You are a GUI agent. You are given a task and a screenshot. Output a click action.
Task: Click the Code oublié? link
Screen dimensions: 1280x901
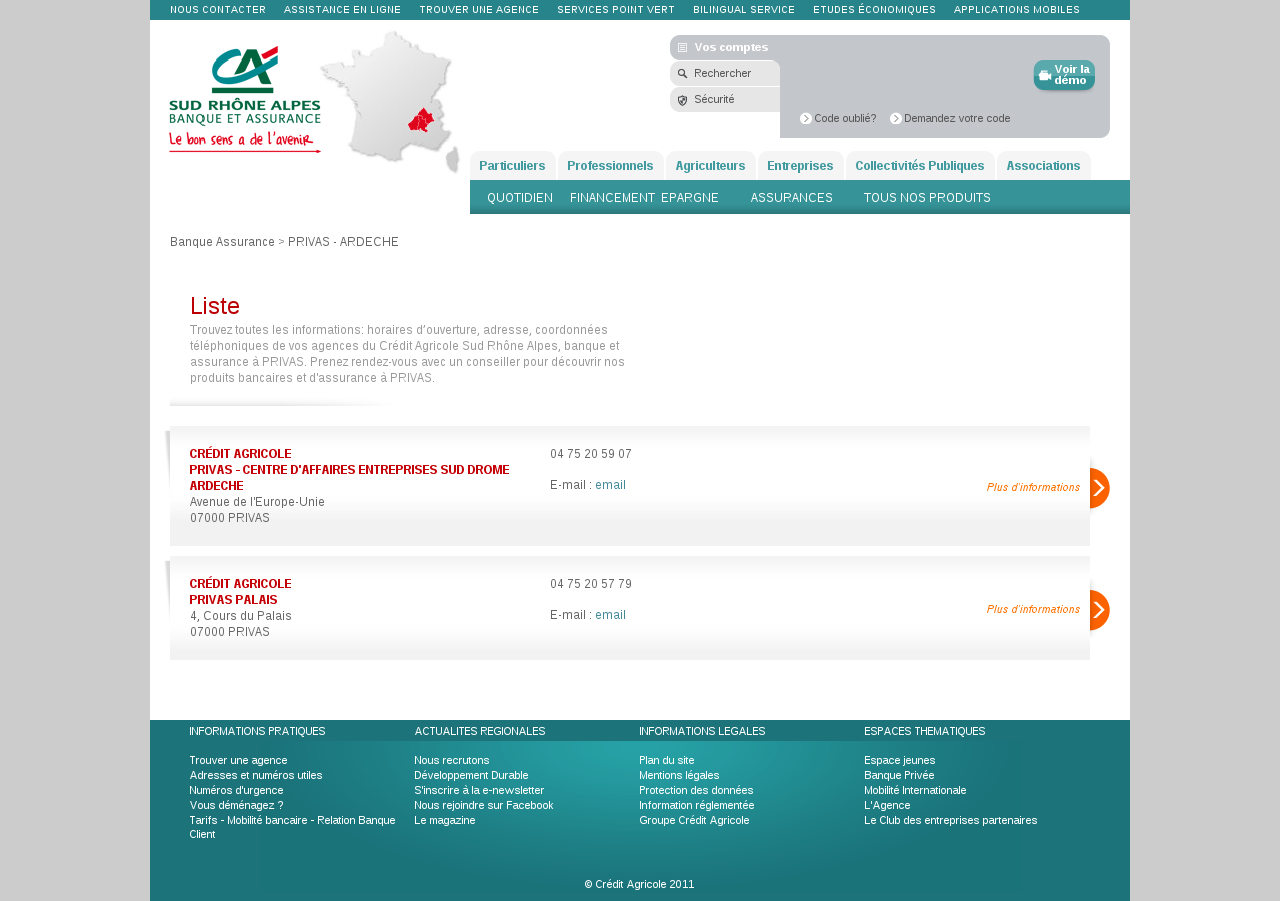coord(845,118)
